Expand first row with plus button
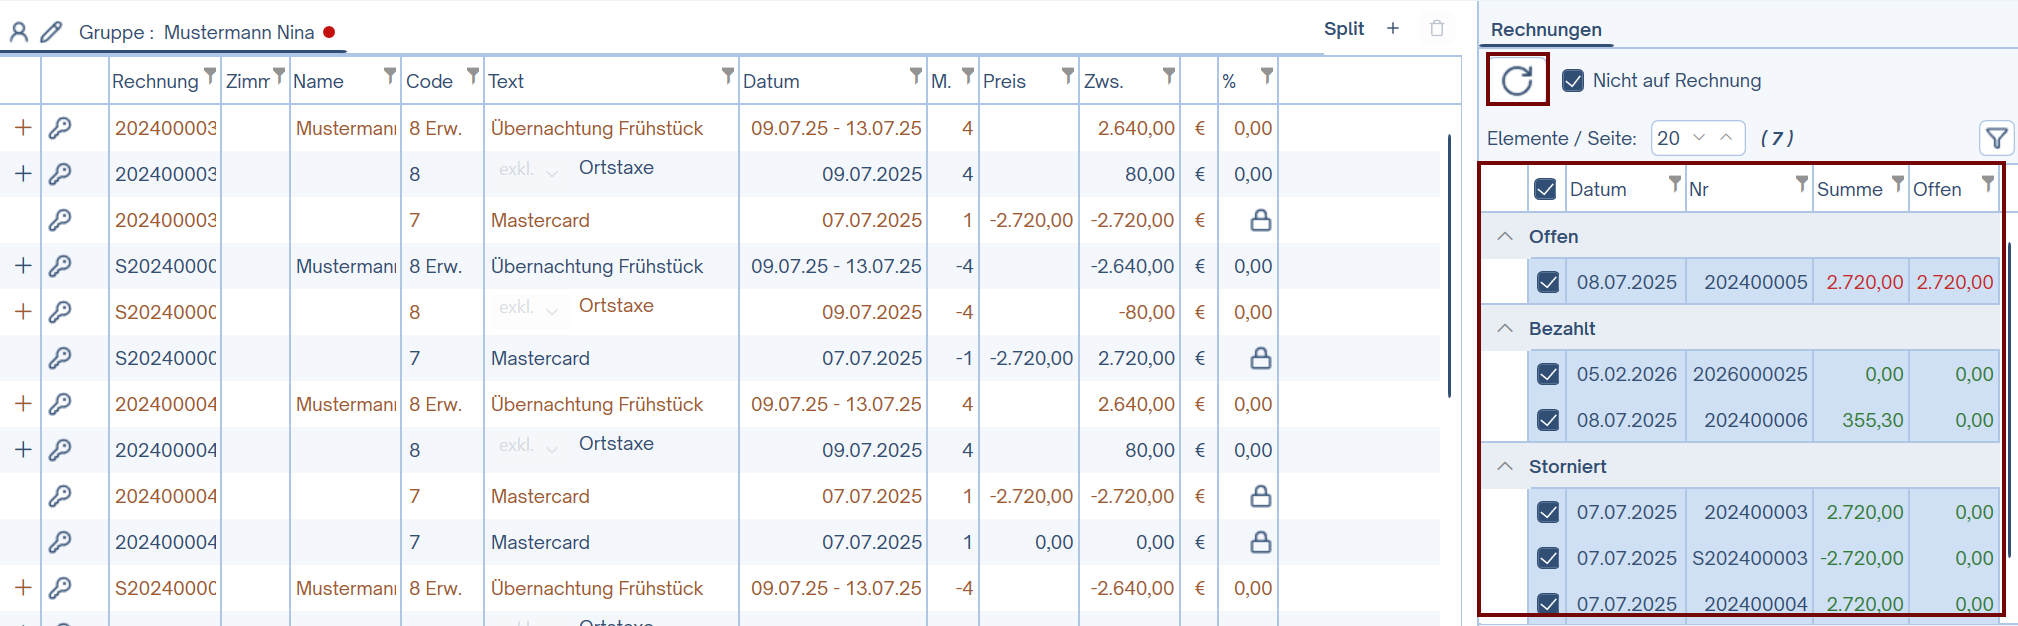This screenshot has width=2018, height=626. click(23, 128)
